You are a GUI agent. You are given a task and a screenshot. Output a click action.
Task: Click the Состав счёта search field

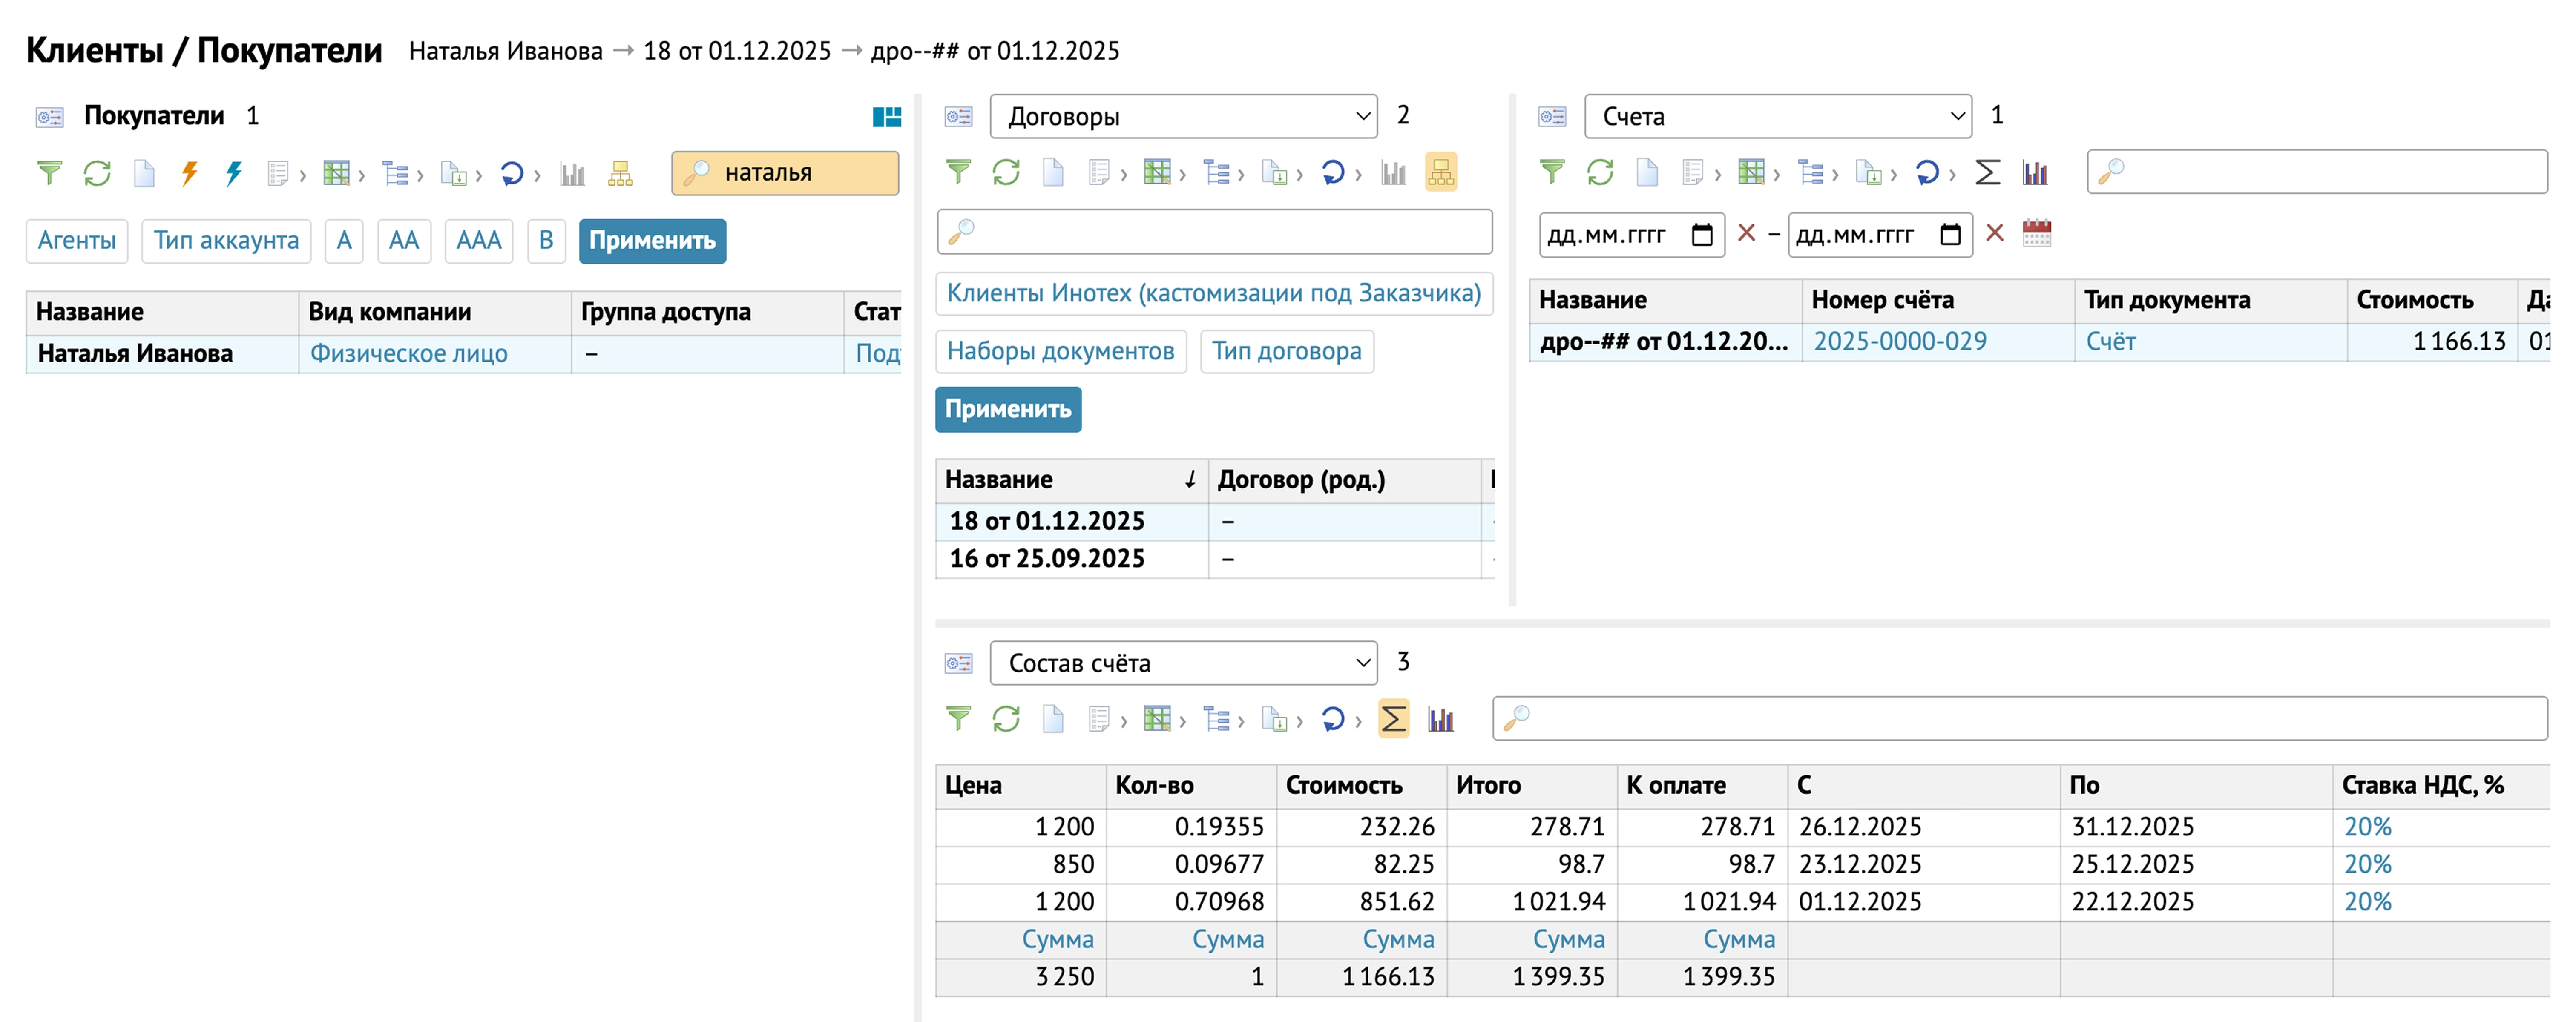pyautogui.click(x=2020, y=718)
